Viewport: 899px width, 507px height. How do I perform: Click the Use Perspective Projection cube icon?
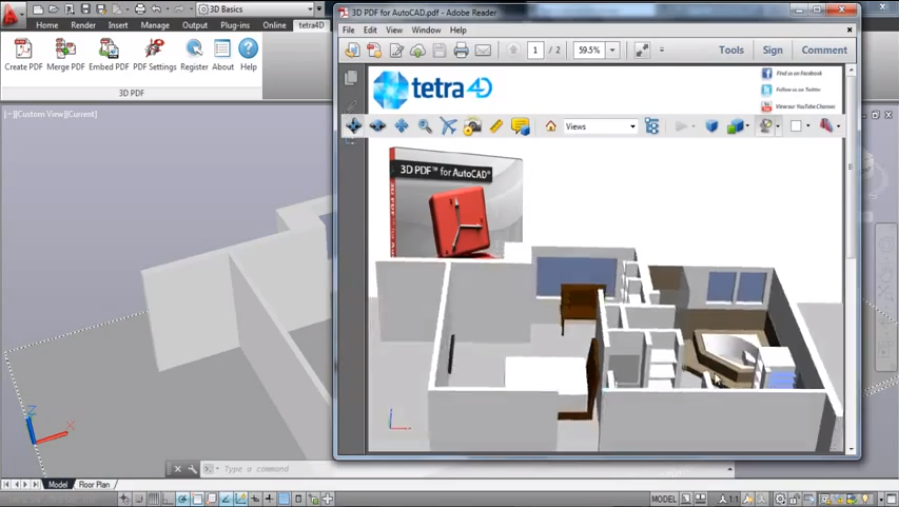pos(712,126)
